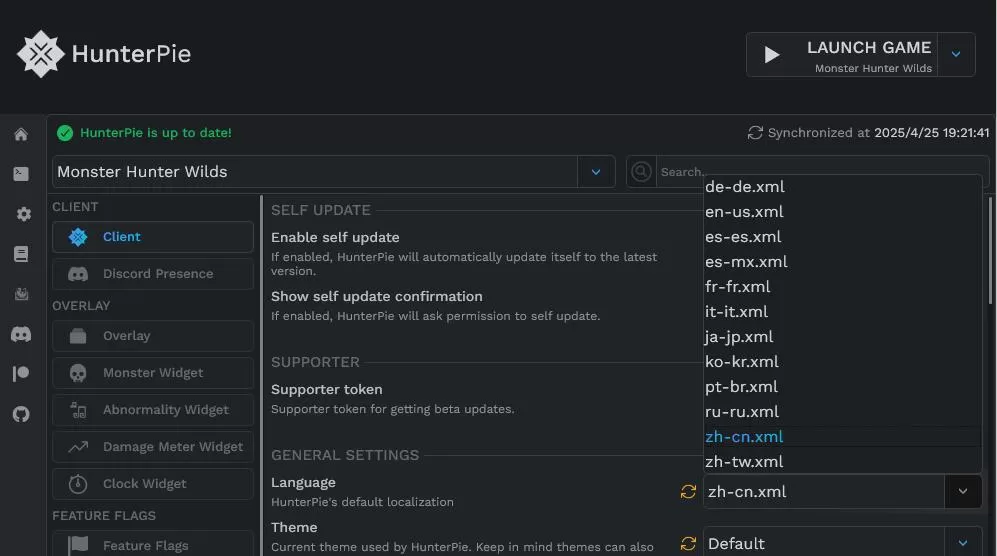This screenshot has height=556, width=997.
Task: Choose ja-jp.xml in the language list
Action: pyautogui.click(x=739, y=337)
